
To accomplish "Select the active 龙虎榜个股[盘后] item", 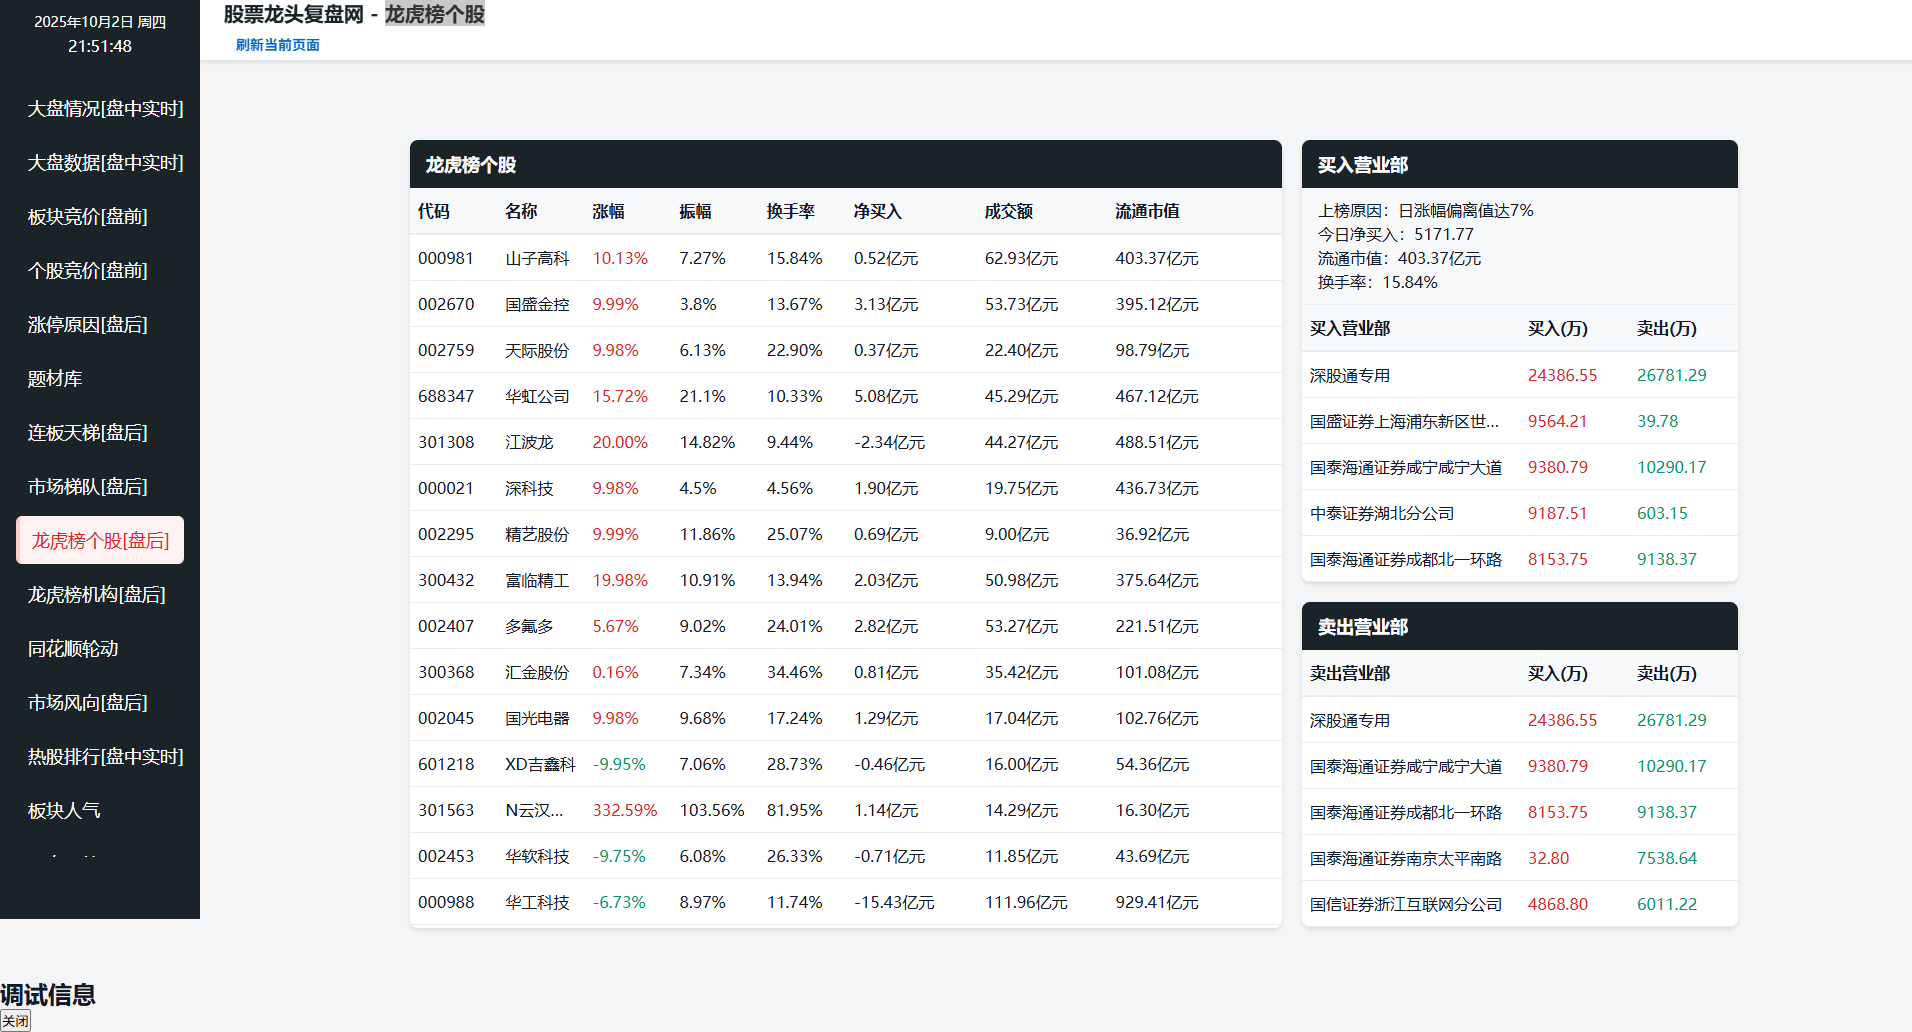I will [100, 541].
